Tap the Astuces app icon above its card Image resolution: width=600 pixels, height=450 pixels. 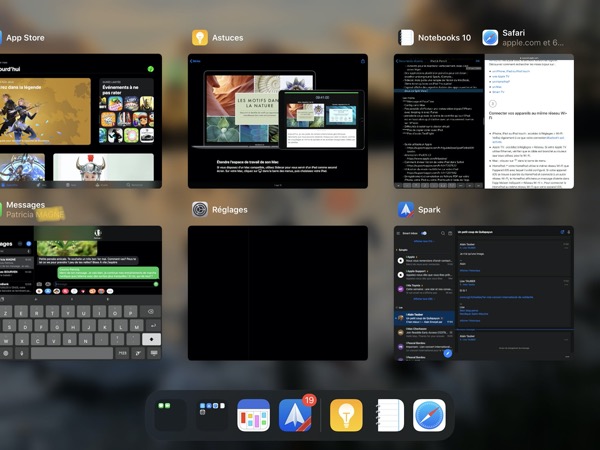(x=200, y=38)
